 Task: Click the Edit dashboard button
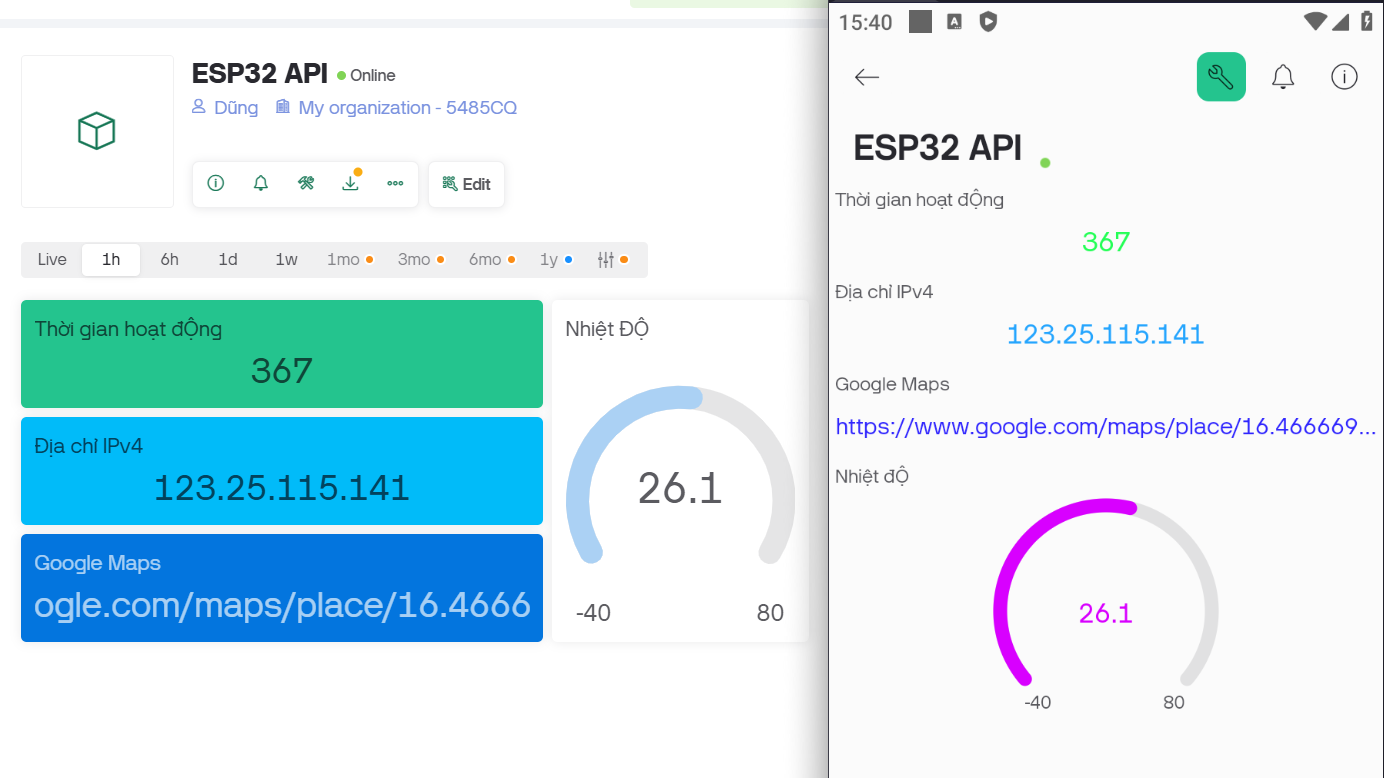[466, 184]
